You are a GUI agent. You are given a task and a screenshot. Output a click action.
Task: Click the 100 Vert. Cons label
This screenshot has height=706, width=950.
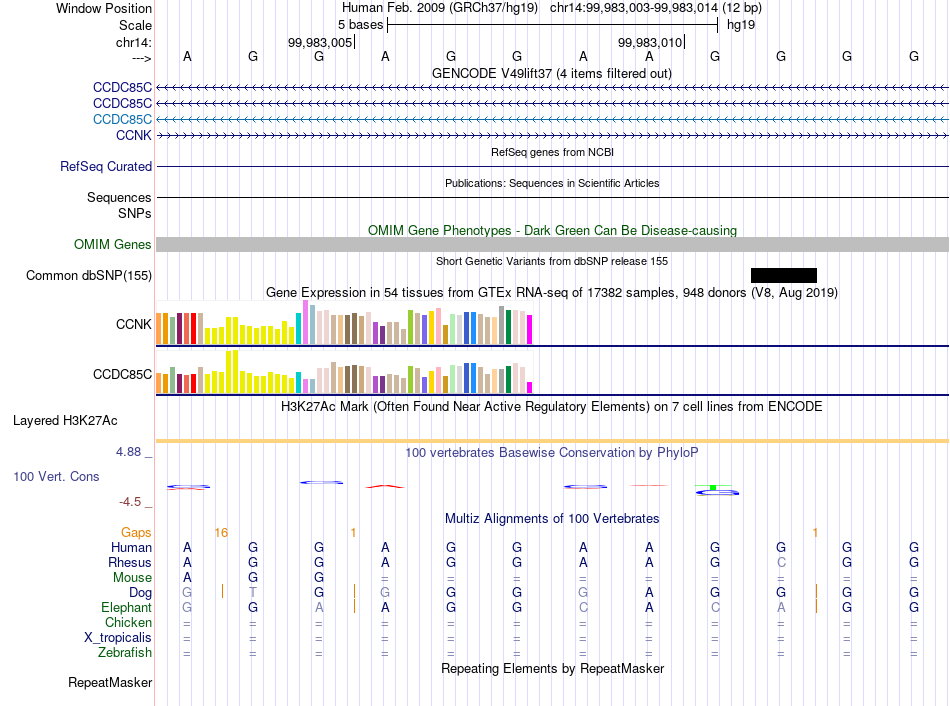[56, 476]
